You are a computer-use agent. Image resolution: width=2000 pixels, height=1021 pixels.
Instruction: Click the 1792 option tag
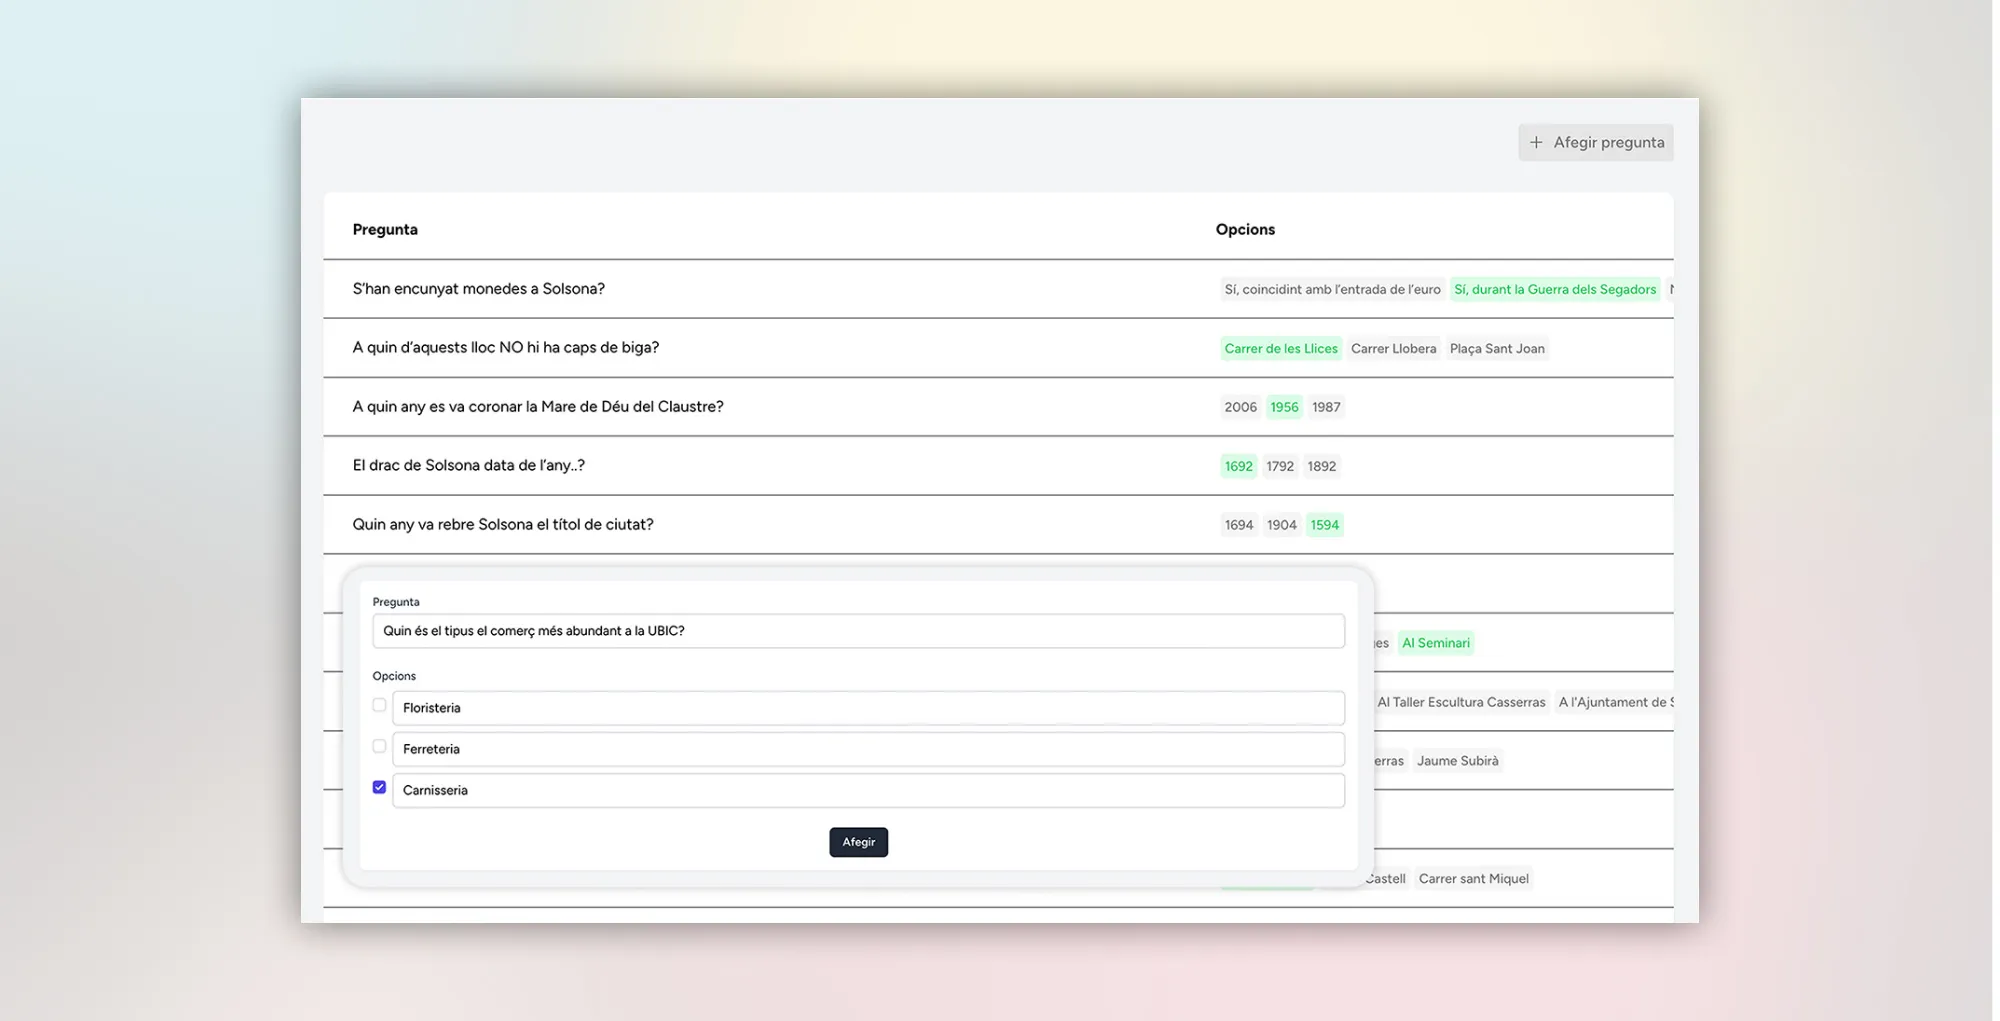[1280, 466]
